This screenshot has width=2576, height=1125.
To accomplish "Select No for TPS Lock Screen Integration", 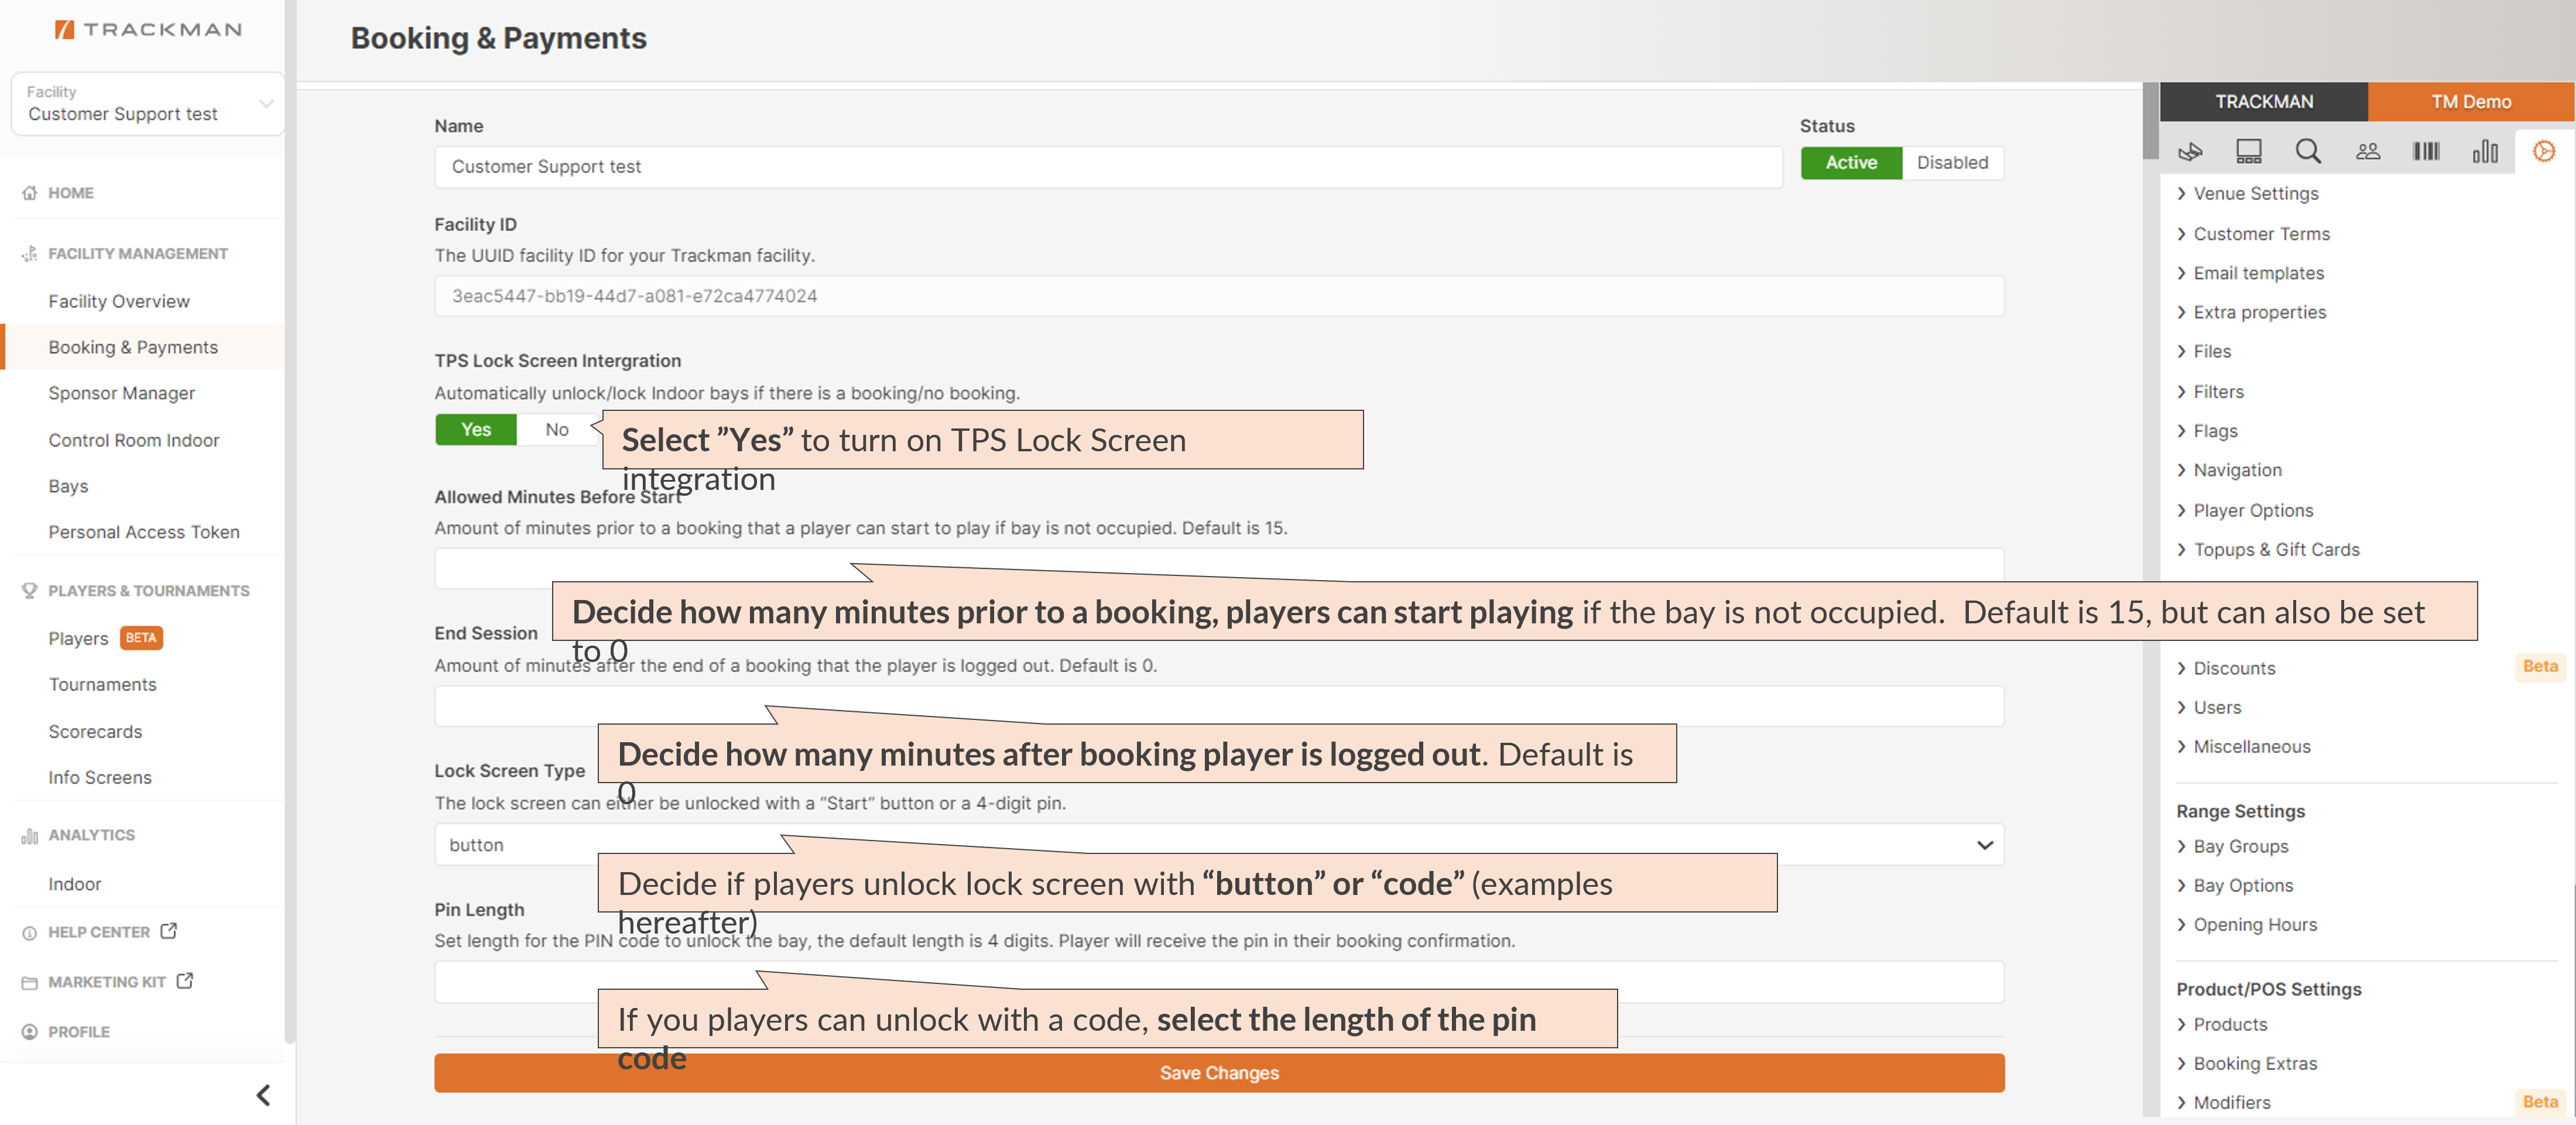I will pos(556,429).
